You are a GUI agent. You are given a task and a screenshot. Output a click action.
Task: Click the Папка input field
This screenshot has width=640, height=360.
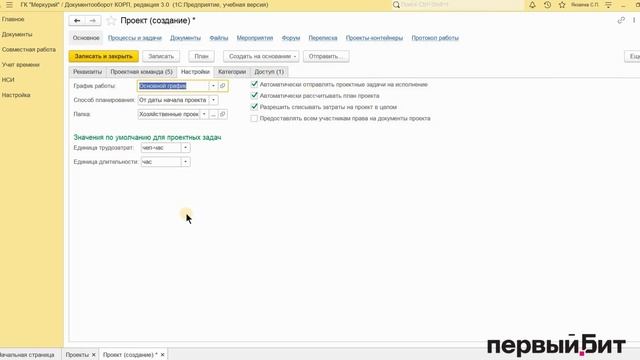pyautogui.click(x=169, y=114)
